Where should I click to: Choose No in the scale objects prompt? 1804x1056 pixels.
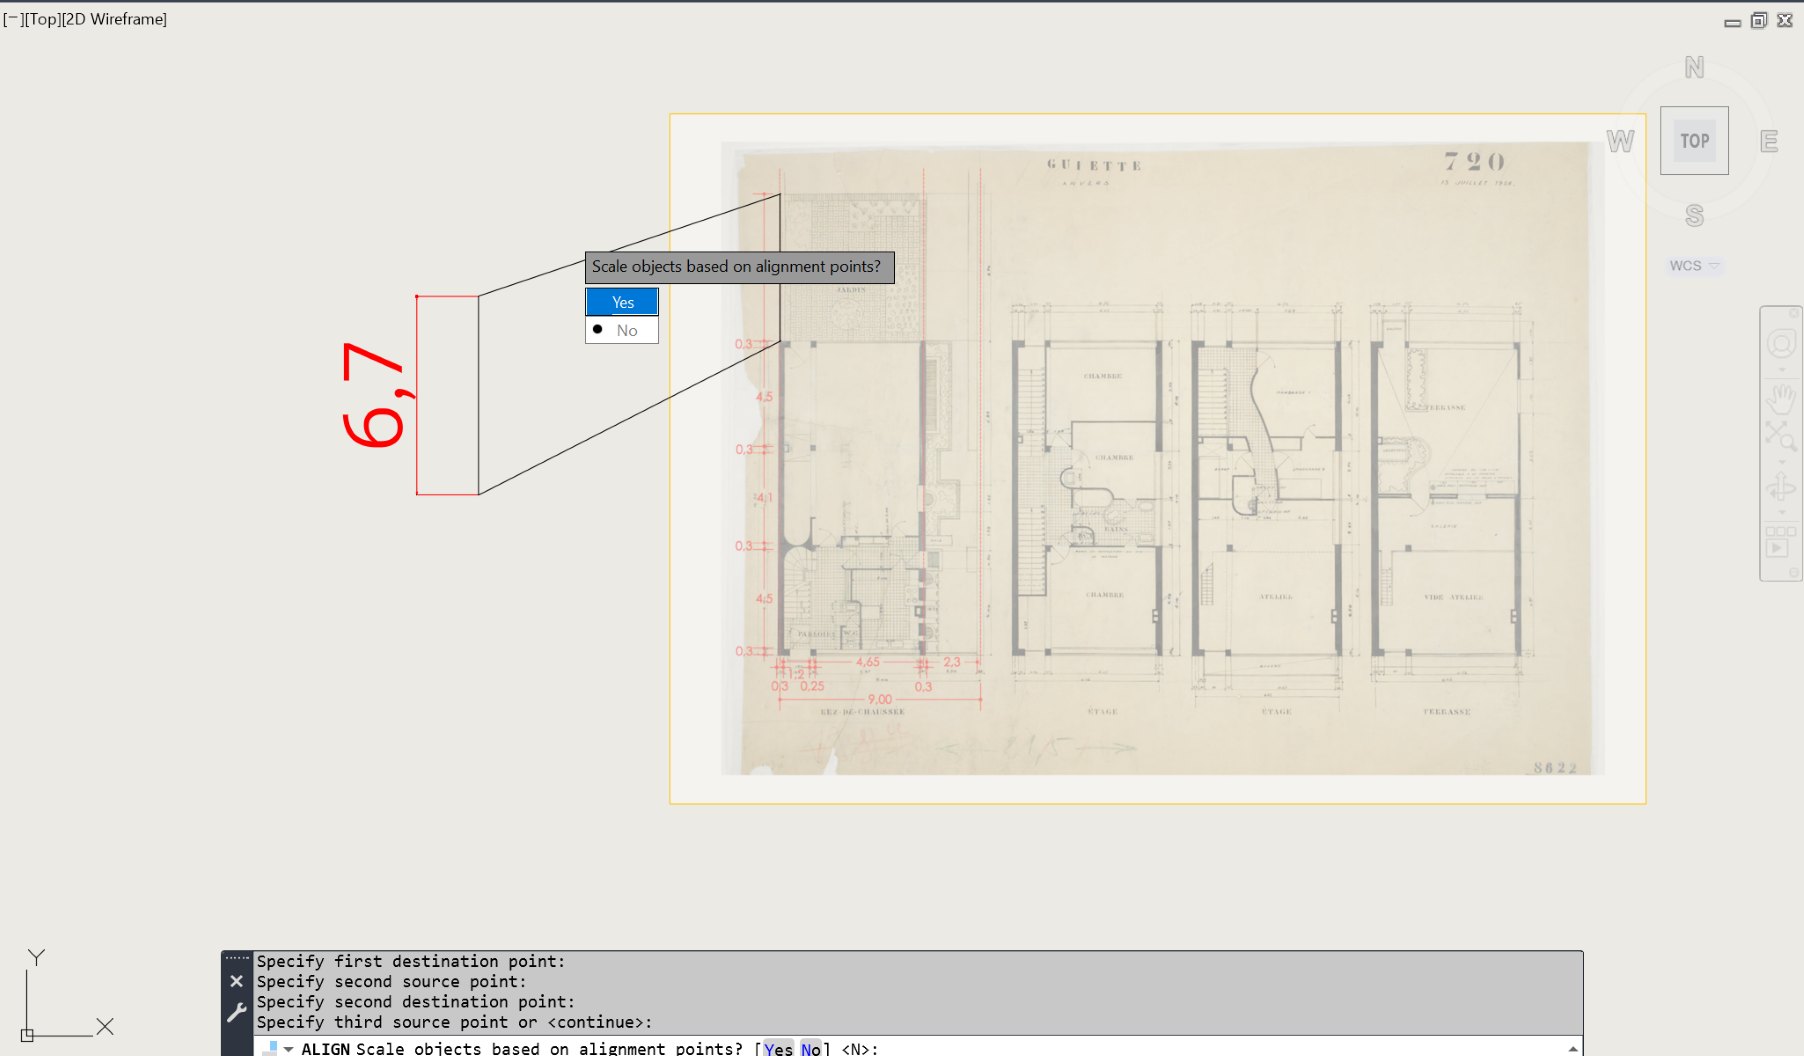(622, 330)
